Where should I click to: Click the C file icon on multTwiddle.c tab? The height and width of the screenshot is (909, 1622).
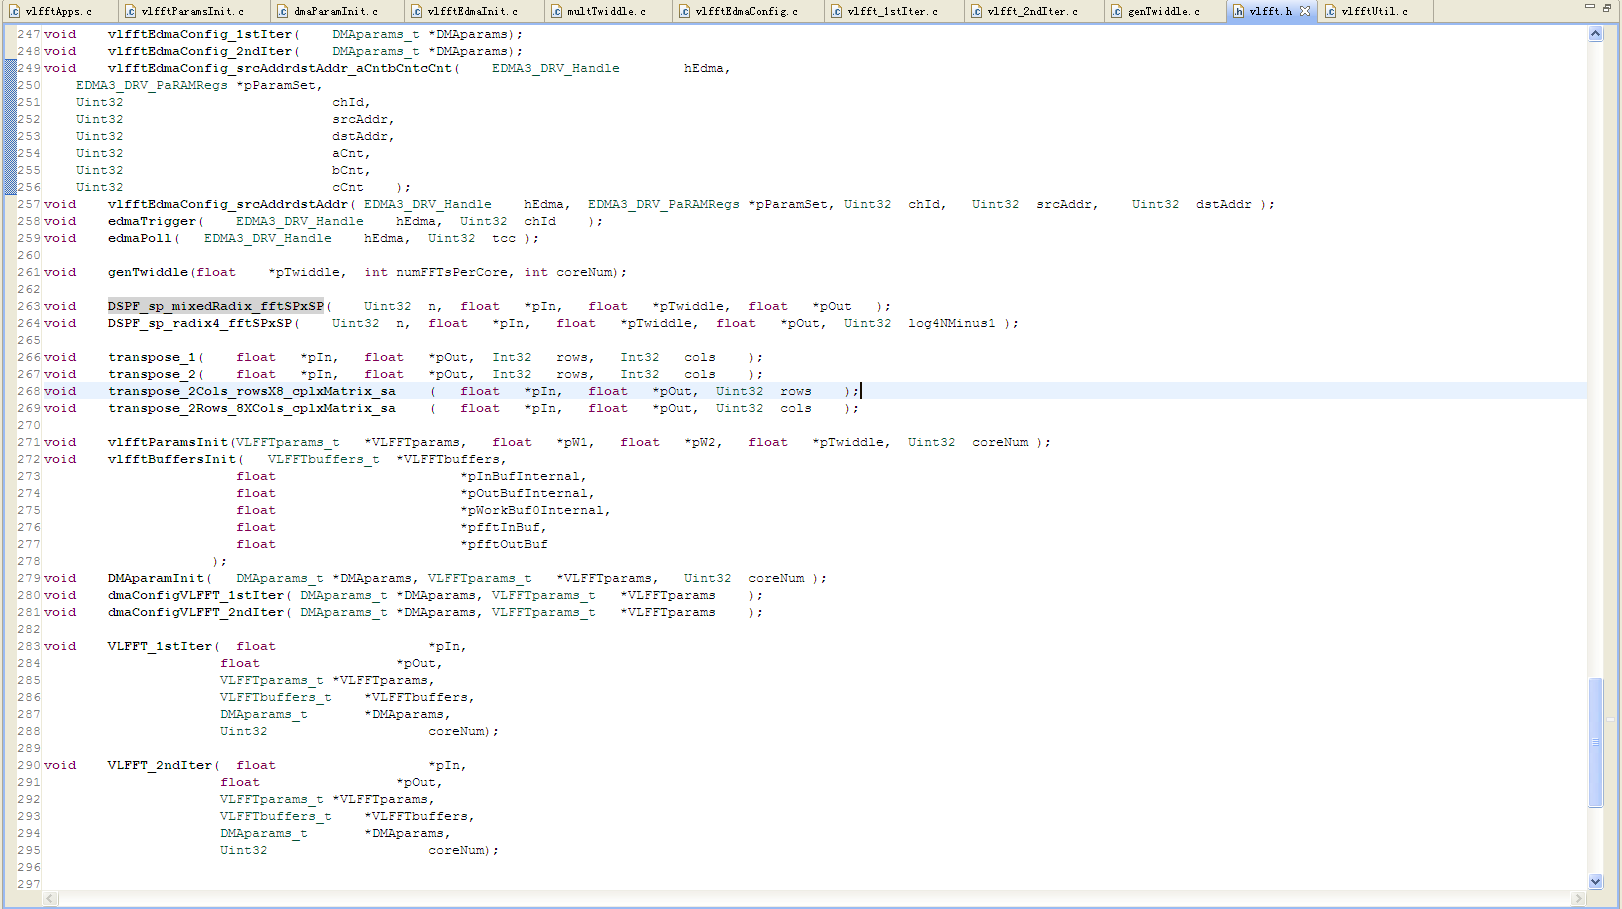pos(556,11)
